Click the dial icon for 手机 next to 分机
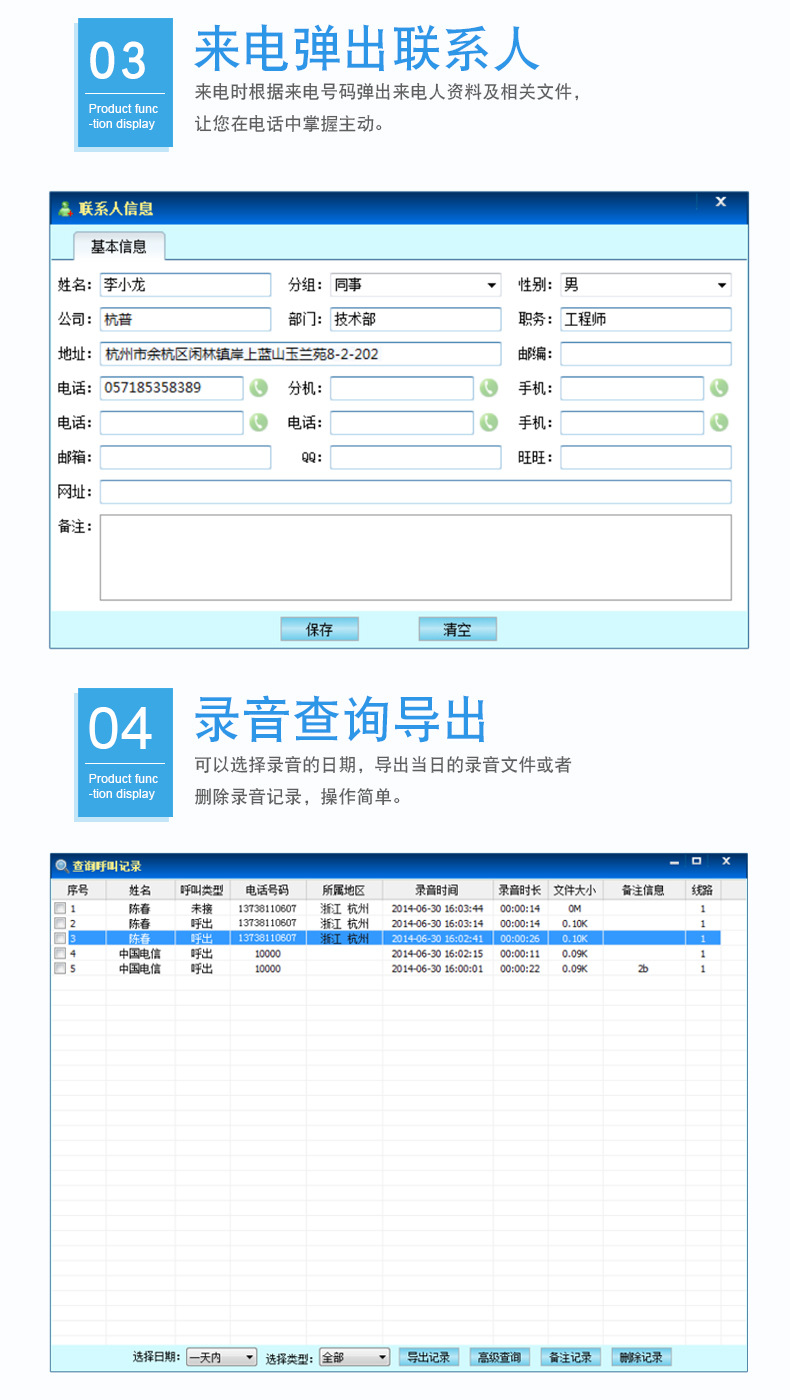The height and width of the screenshot is (1400, 790). (719, 388)
